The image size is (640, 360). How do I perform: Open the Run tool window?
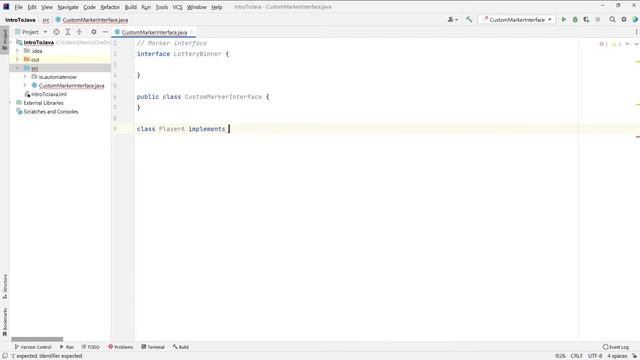(x=67, y=347)
